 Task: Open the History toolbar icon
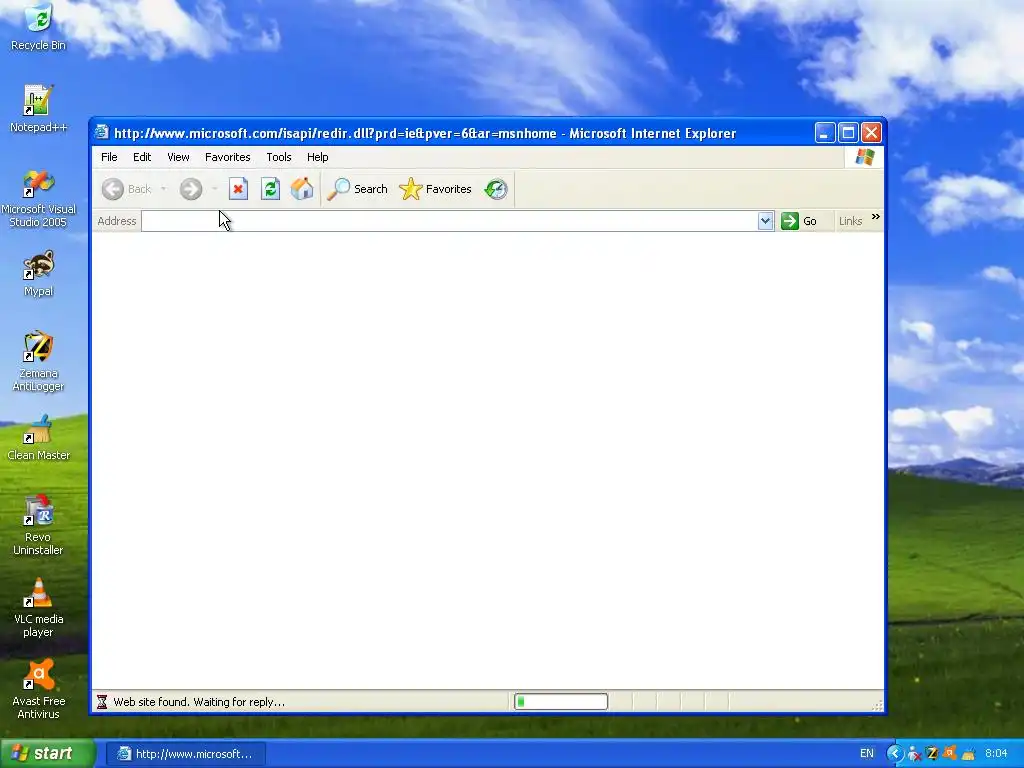pos(496,189)
